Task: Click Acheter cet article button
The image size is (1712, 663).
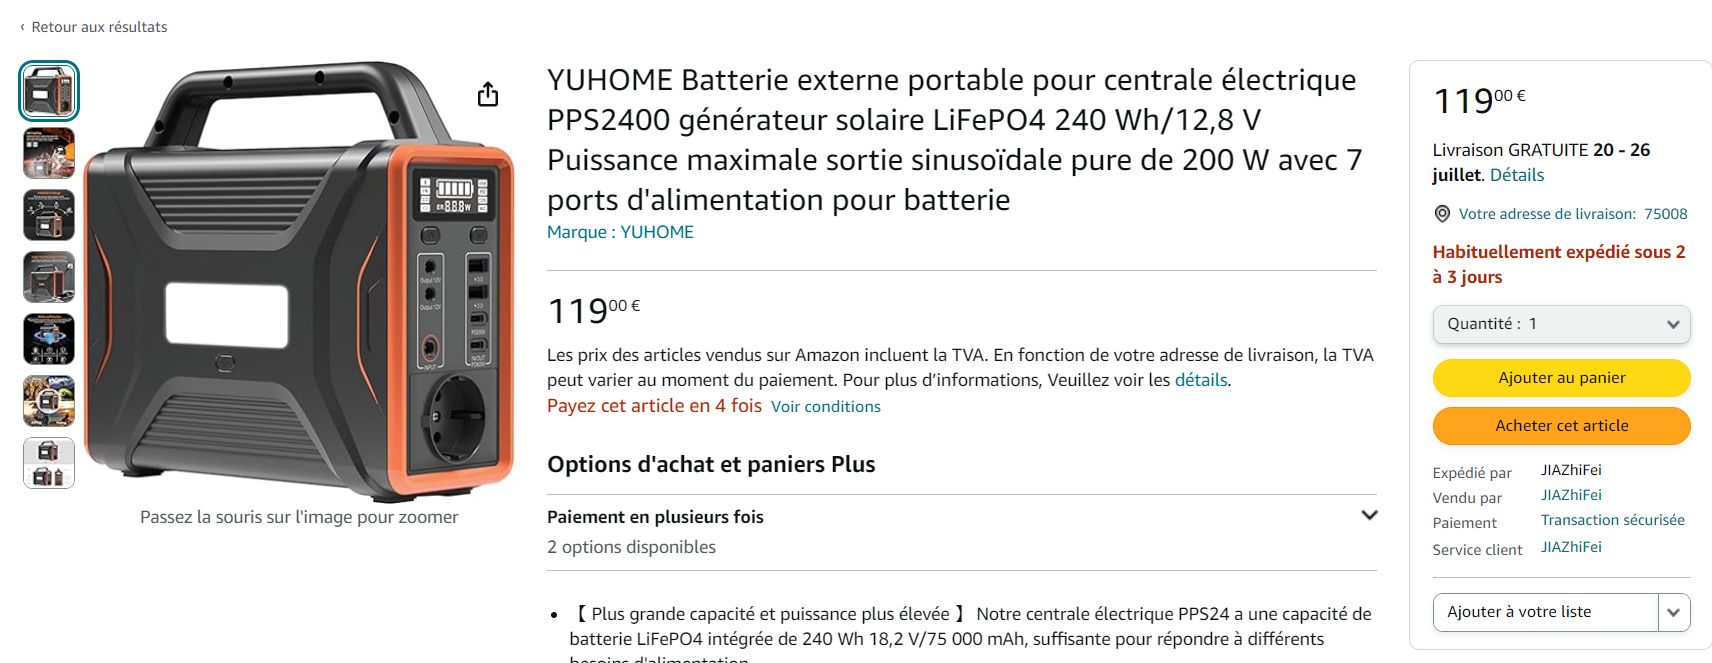Action: 1561,426
